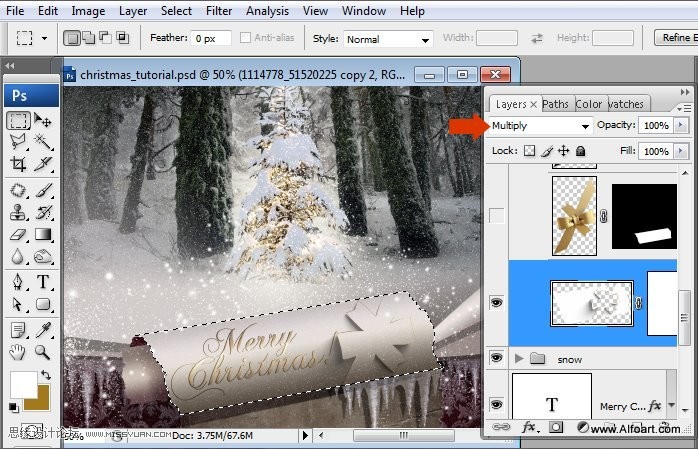Add a layer style with fx button

click(530, 427)
